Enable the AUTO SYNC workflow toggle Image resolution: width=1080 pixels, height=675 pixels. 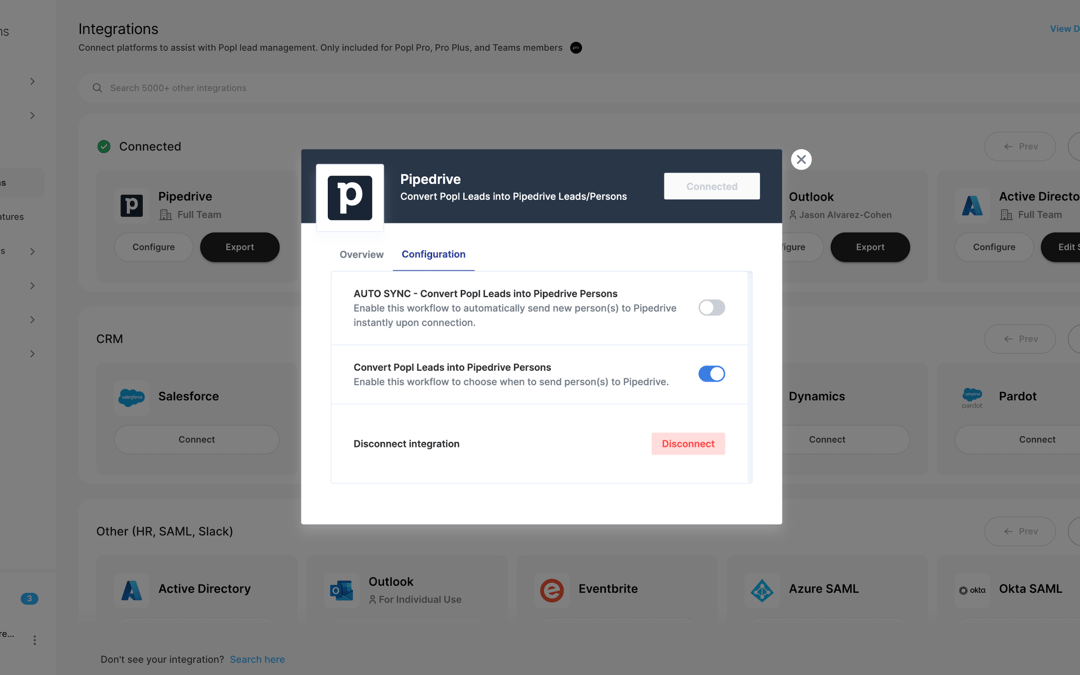coord(711,307)
